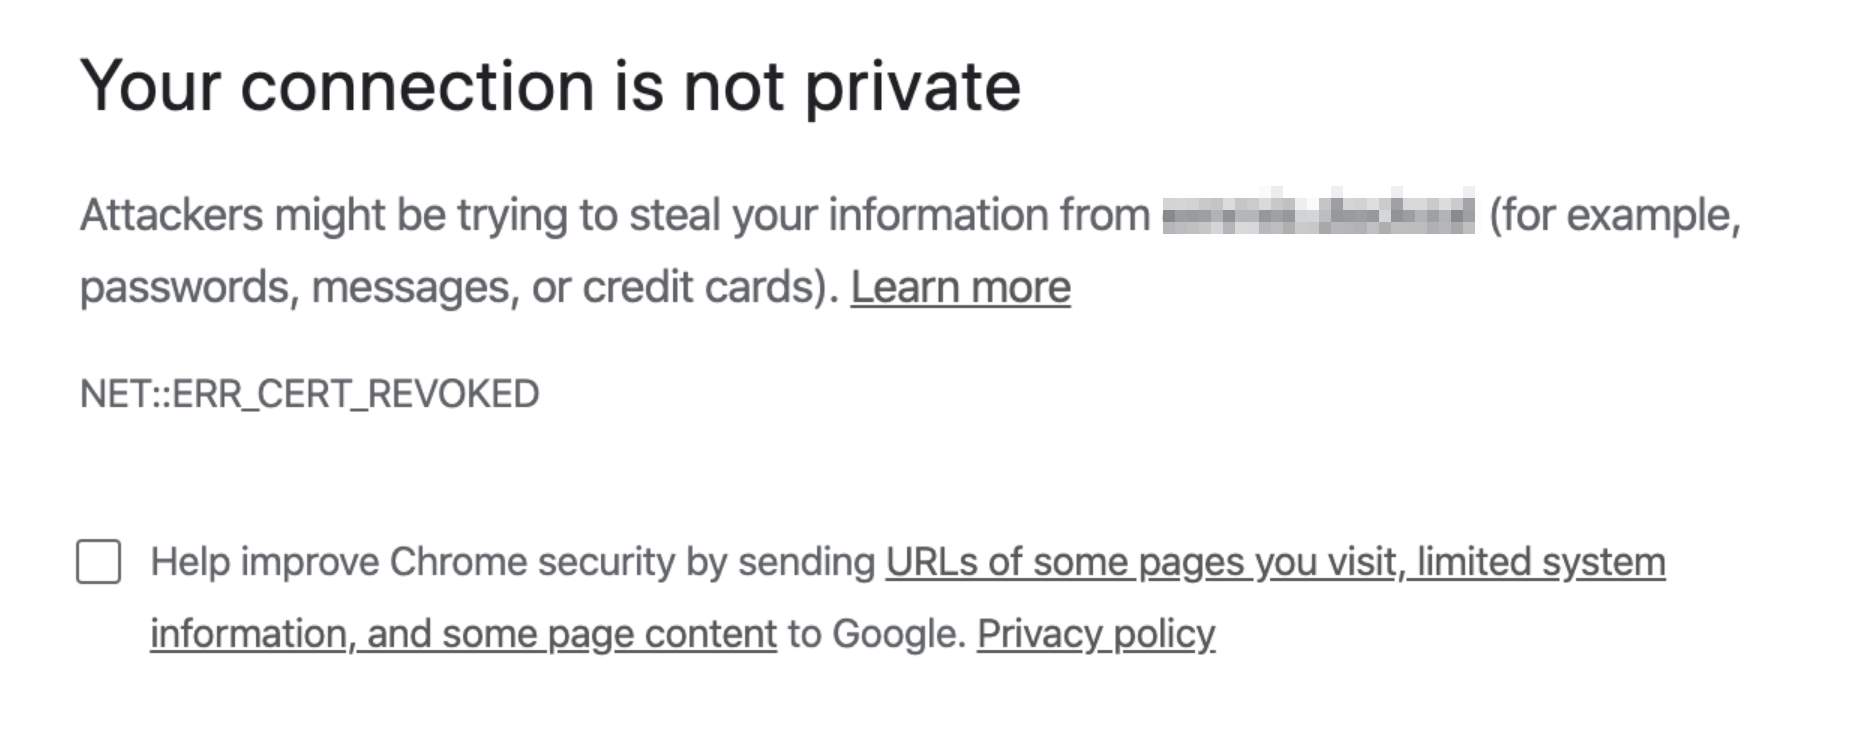The height and width of the screenshot is (743, 1862).
Task: Click the "limited system" portion of the link
Action: tap(1541, 562)
